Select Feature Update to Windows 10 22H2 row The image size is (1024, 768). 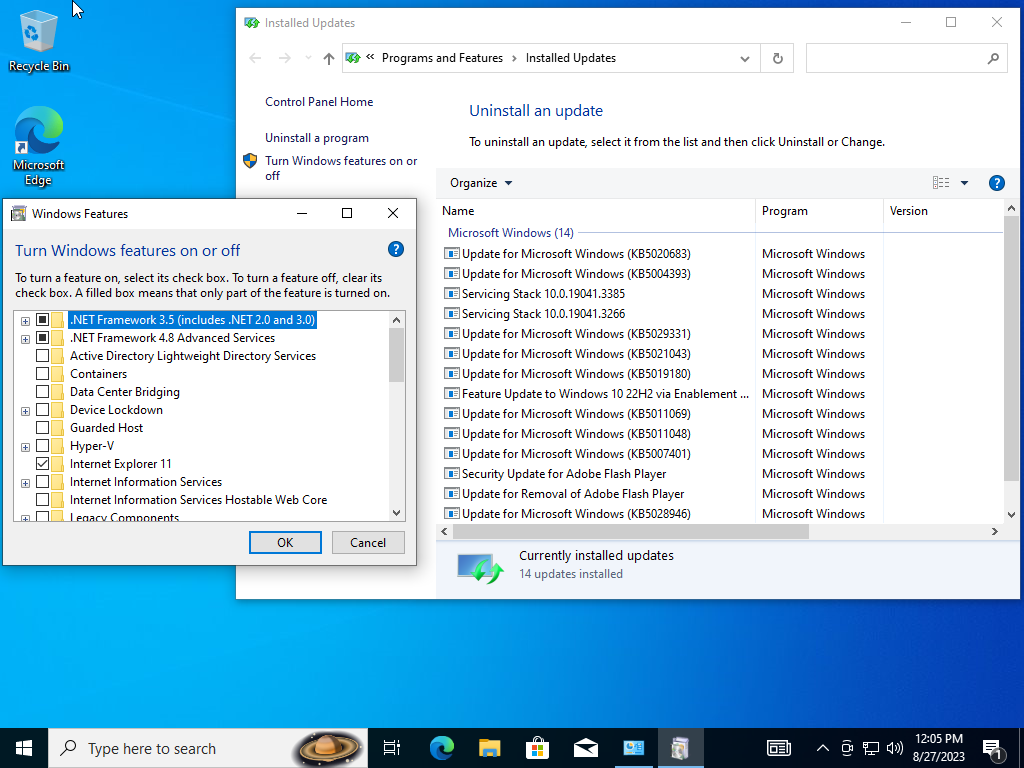pos(720,394)
